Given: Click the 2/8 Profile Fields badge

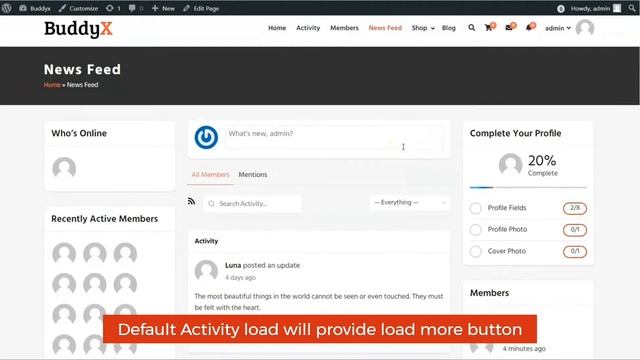Looking at the screenshot, I should 575,208.
